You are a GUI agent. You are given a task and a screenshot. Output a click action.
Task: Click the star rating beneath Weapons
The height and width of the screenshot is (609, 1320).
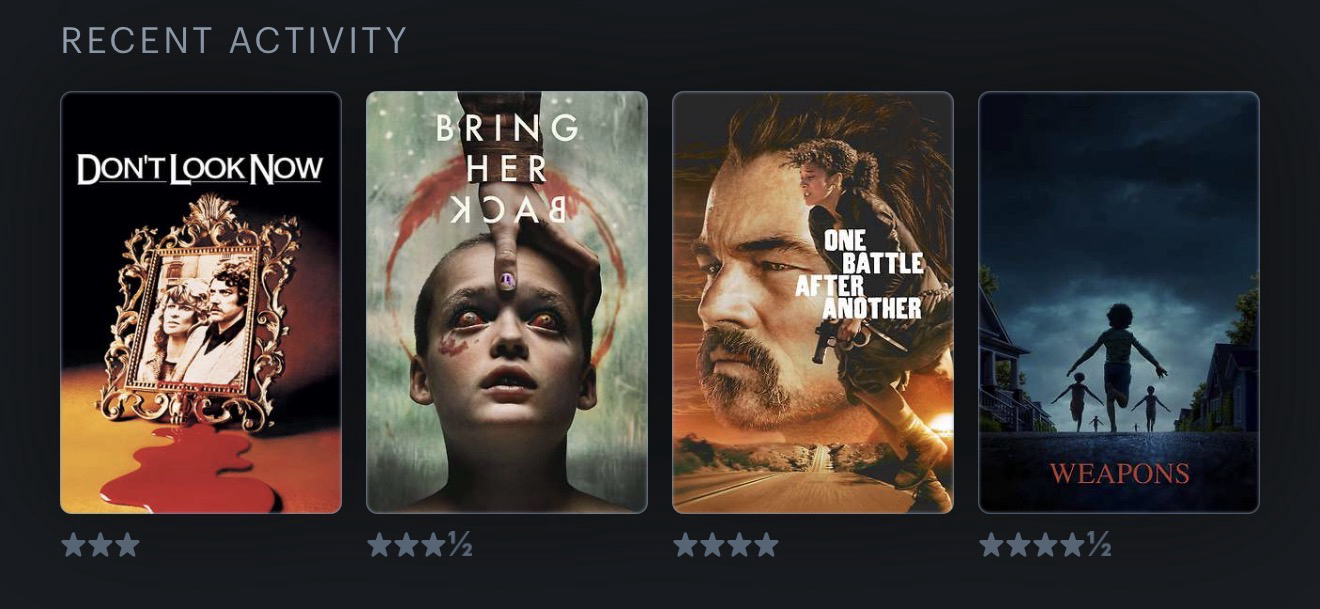tap(1045, 545)
